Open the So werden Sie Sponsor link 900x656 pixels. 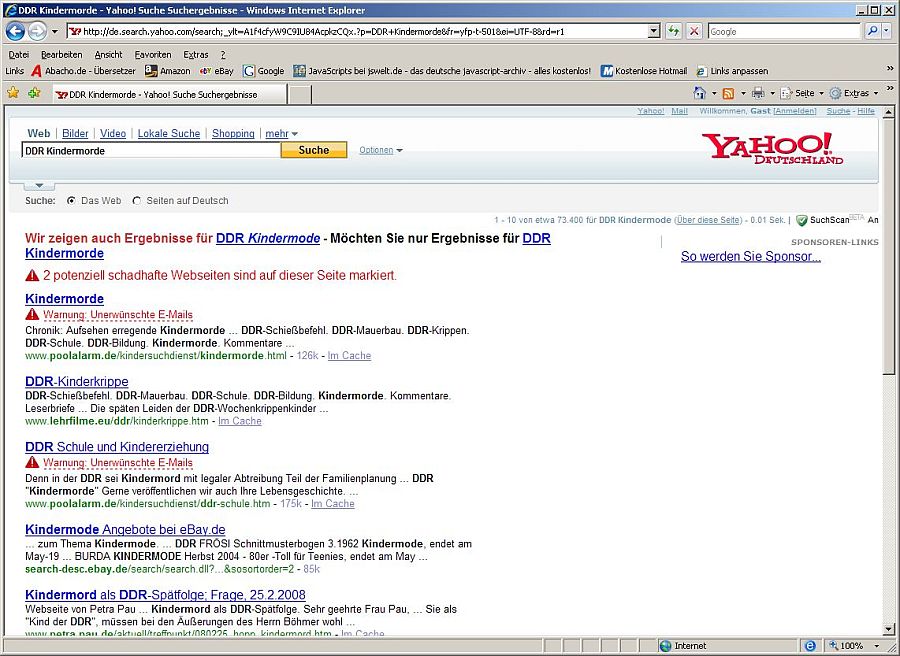[751, 257]
